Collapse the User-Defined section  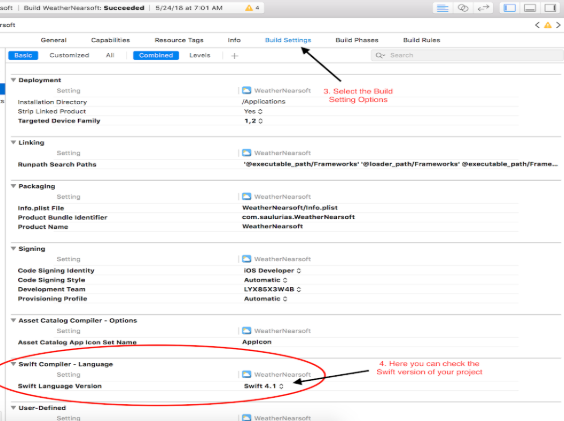click(13, 408)
